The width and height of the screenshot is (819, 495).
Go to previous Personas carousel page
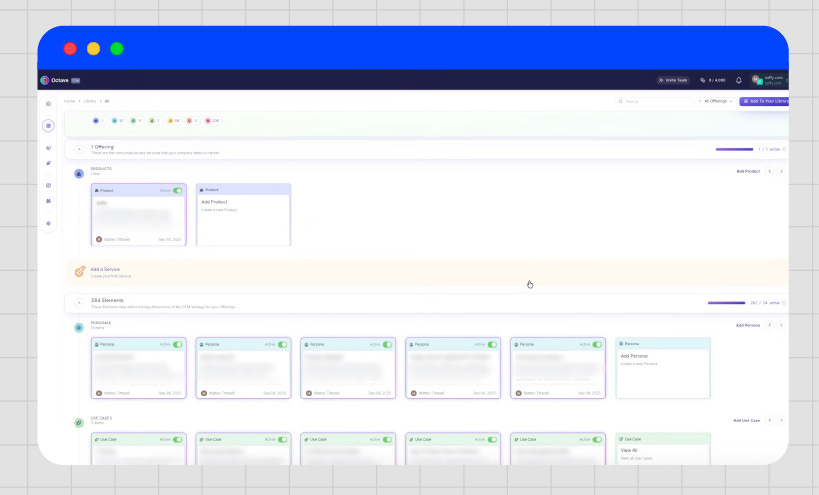[769, 325]
